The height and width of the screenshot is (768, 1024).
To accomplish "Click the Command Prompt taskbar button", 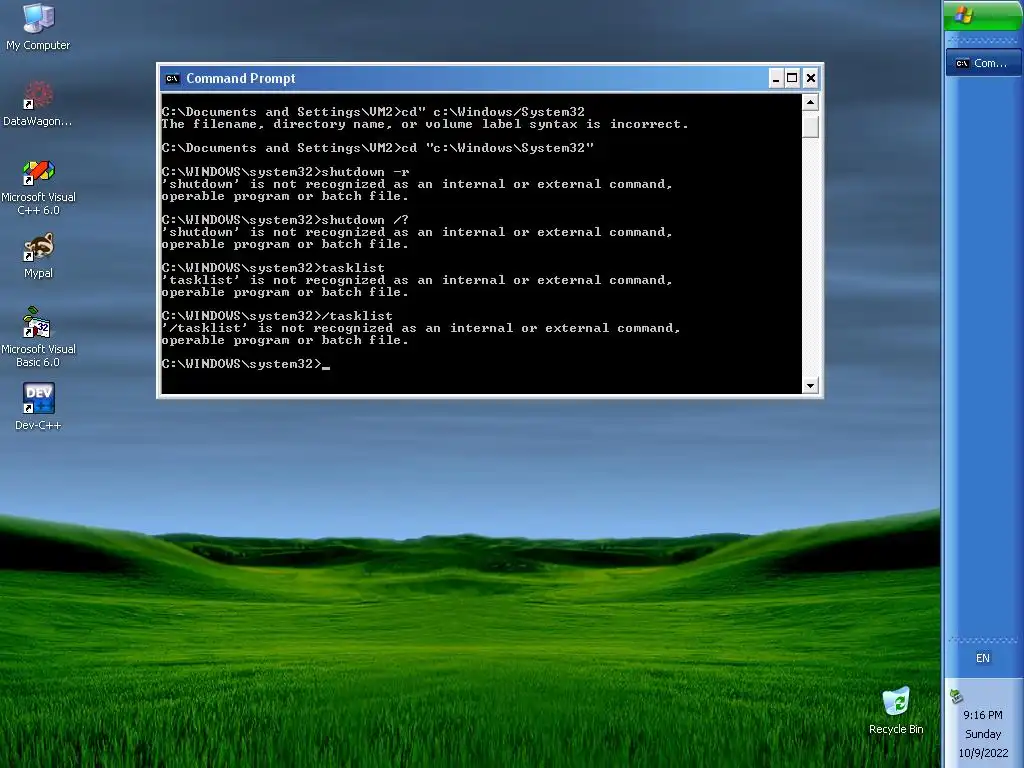I will click(983, 63).
